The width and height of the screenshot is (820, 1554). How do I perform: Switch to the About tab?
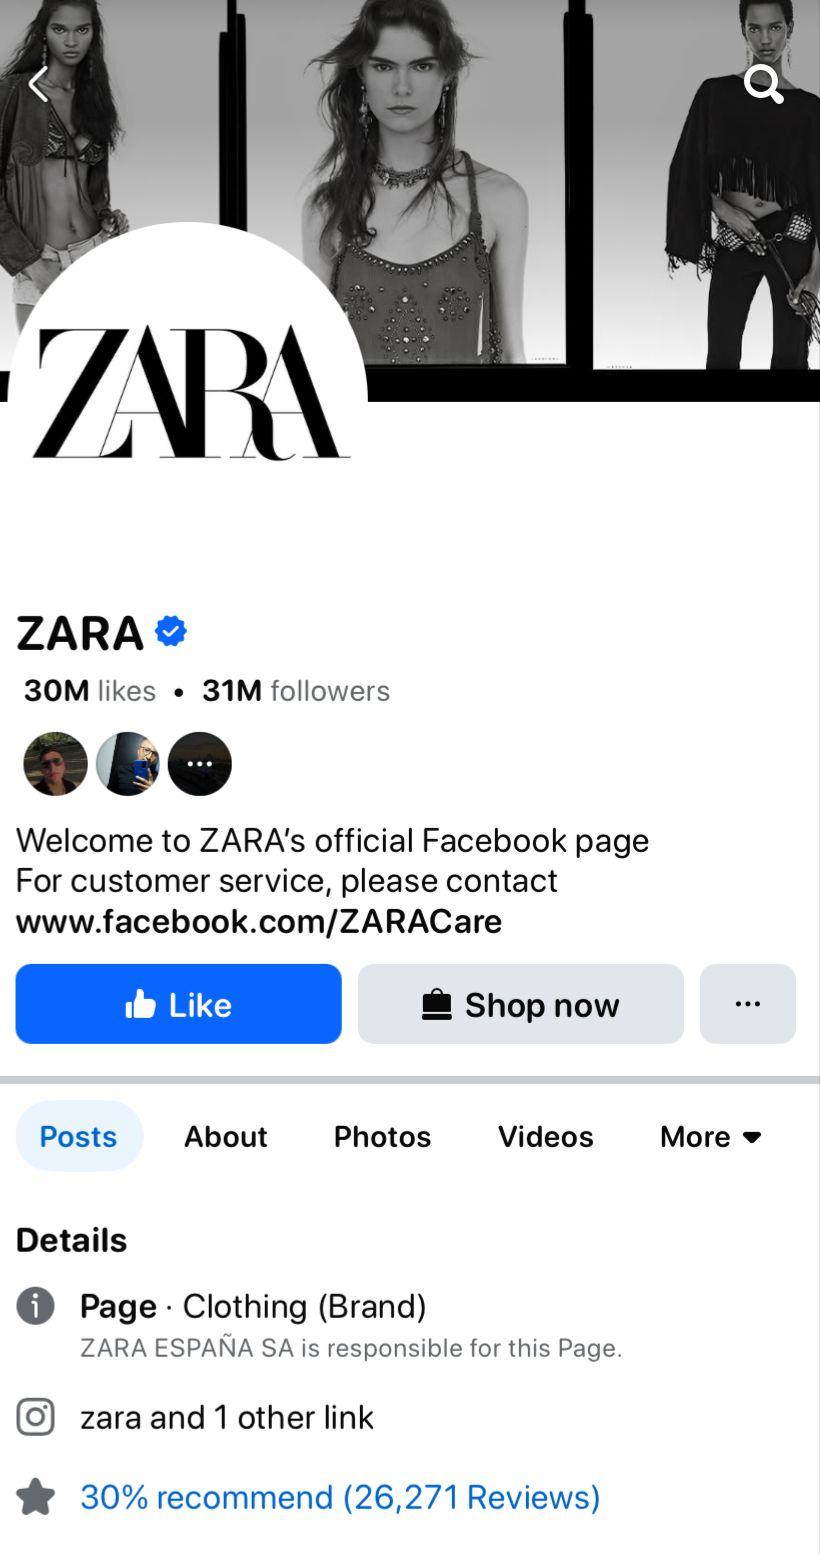pyautogui.click(x=226, y=1136)
